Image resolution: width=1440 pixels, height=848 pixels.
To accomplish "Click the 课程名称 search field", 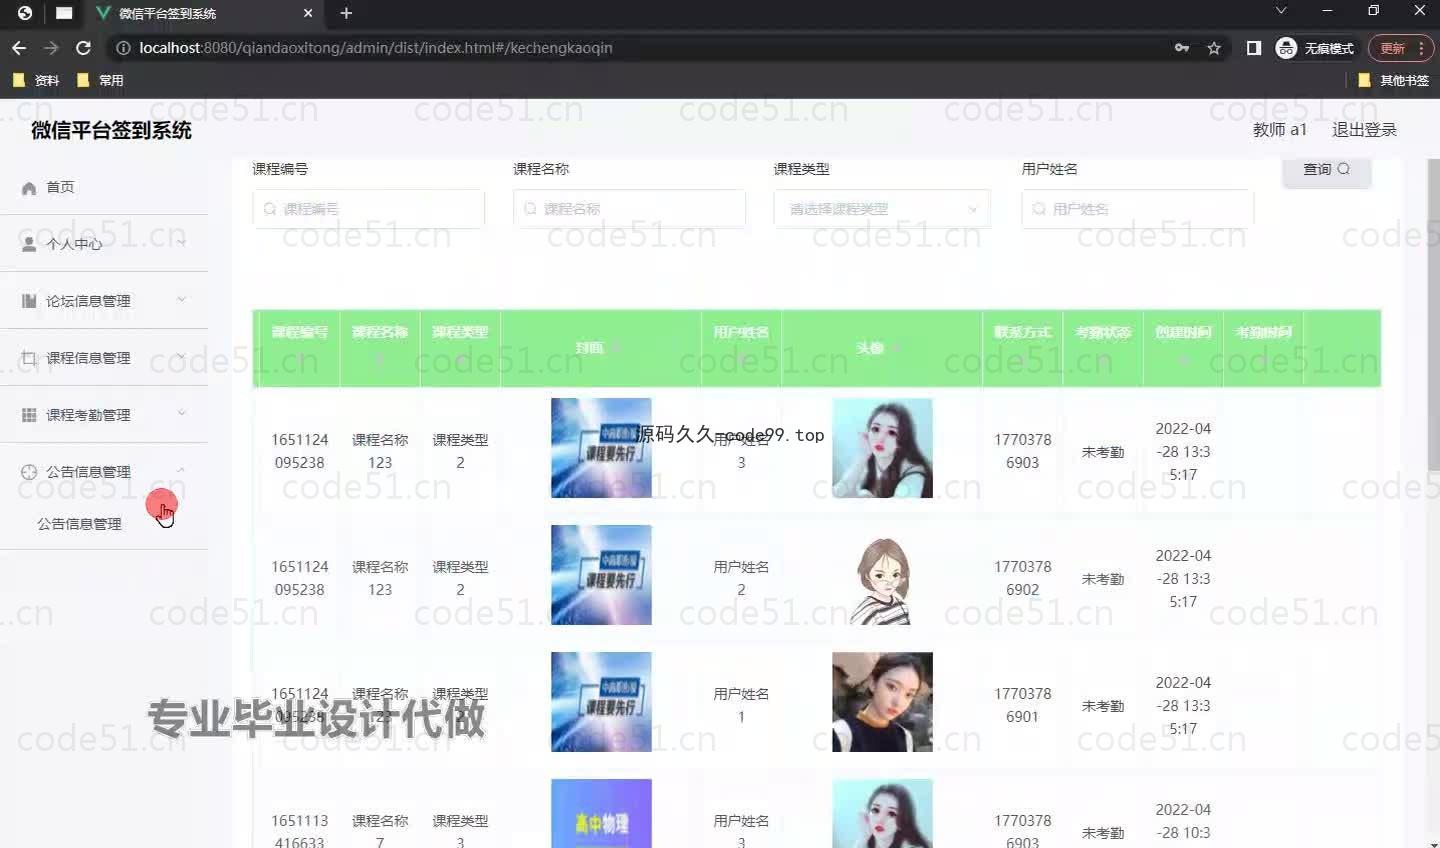I will pyautogui.click(x=629, y=209).
